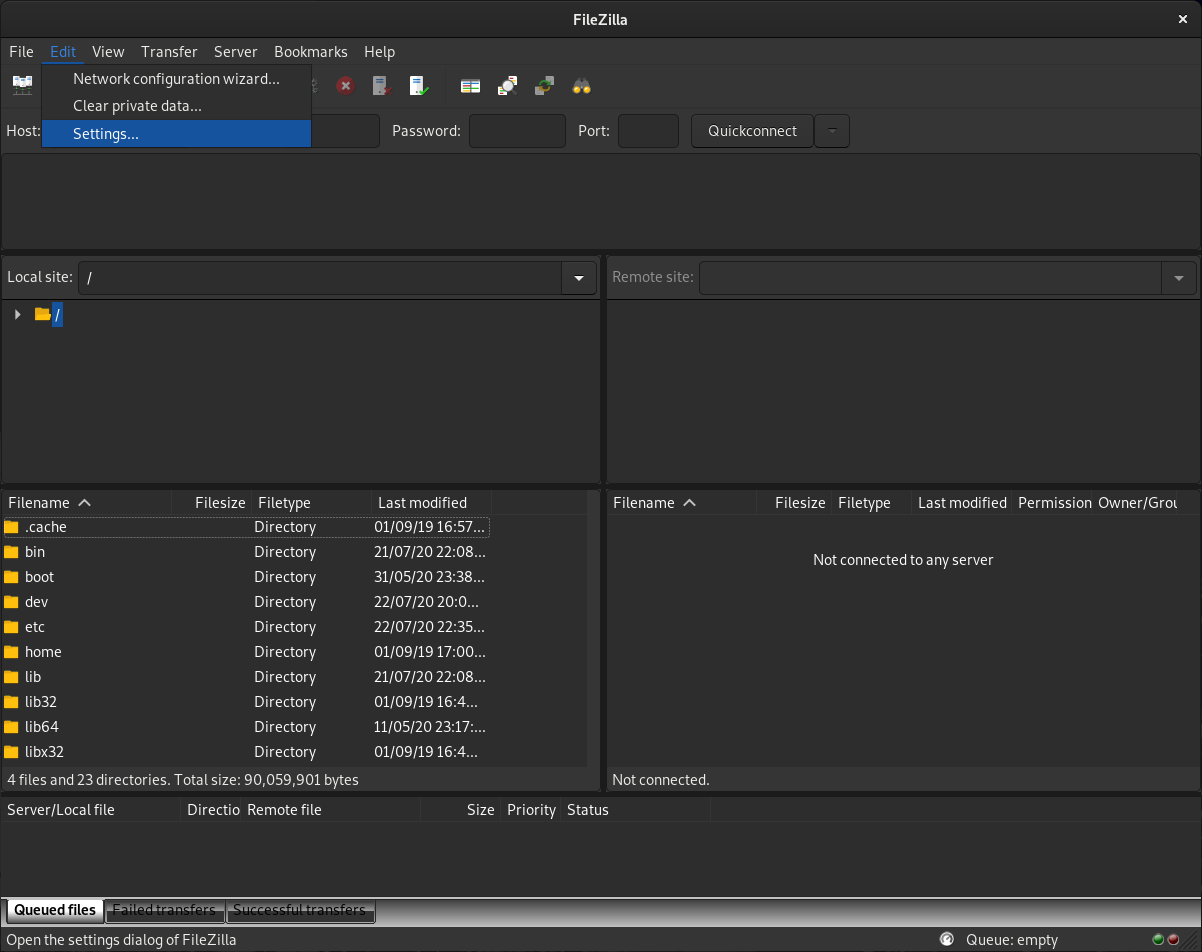Open the Site Manager toolbar icon
The width and height of the screenshot is (1202, 952).
(22, 86)
